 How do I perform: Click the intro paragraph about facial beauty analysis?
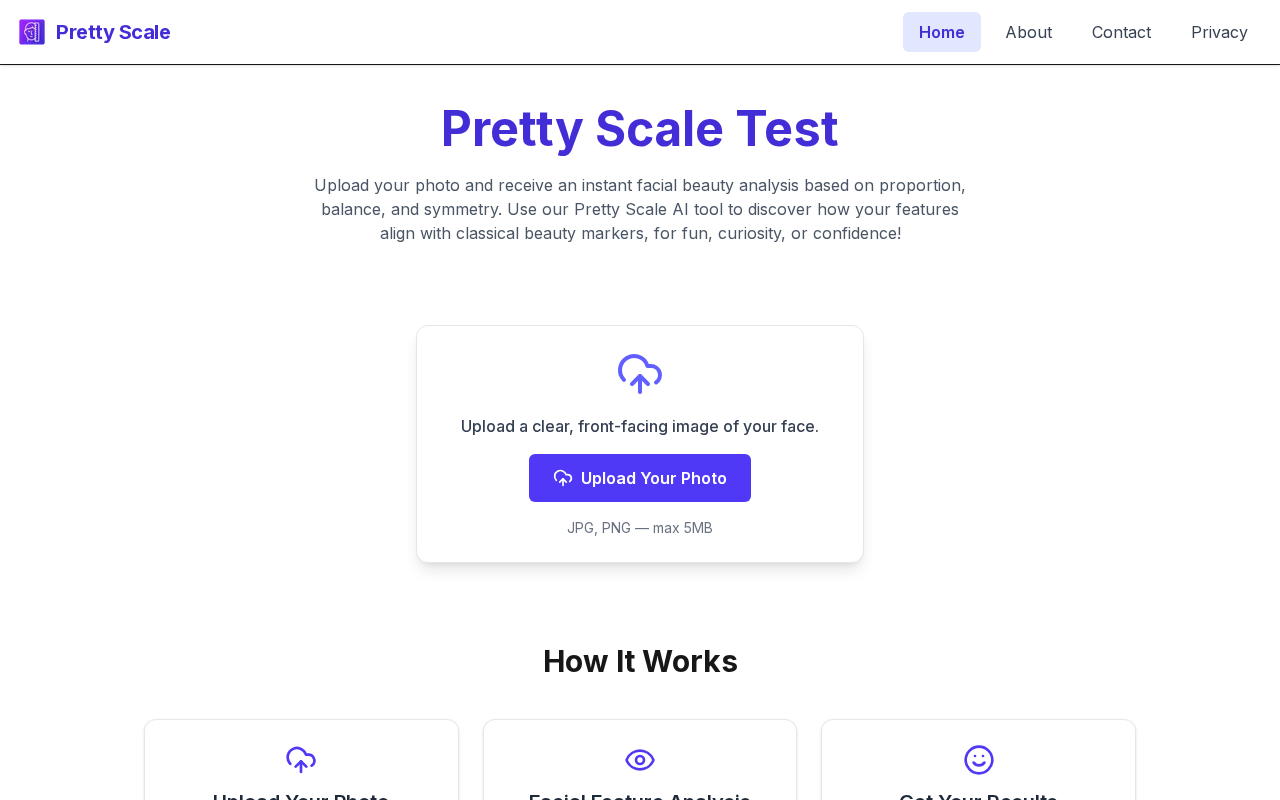[x=640, y=209]
